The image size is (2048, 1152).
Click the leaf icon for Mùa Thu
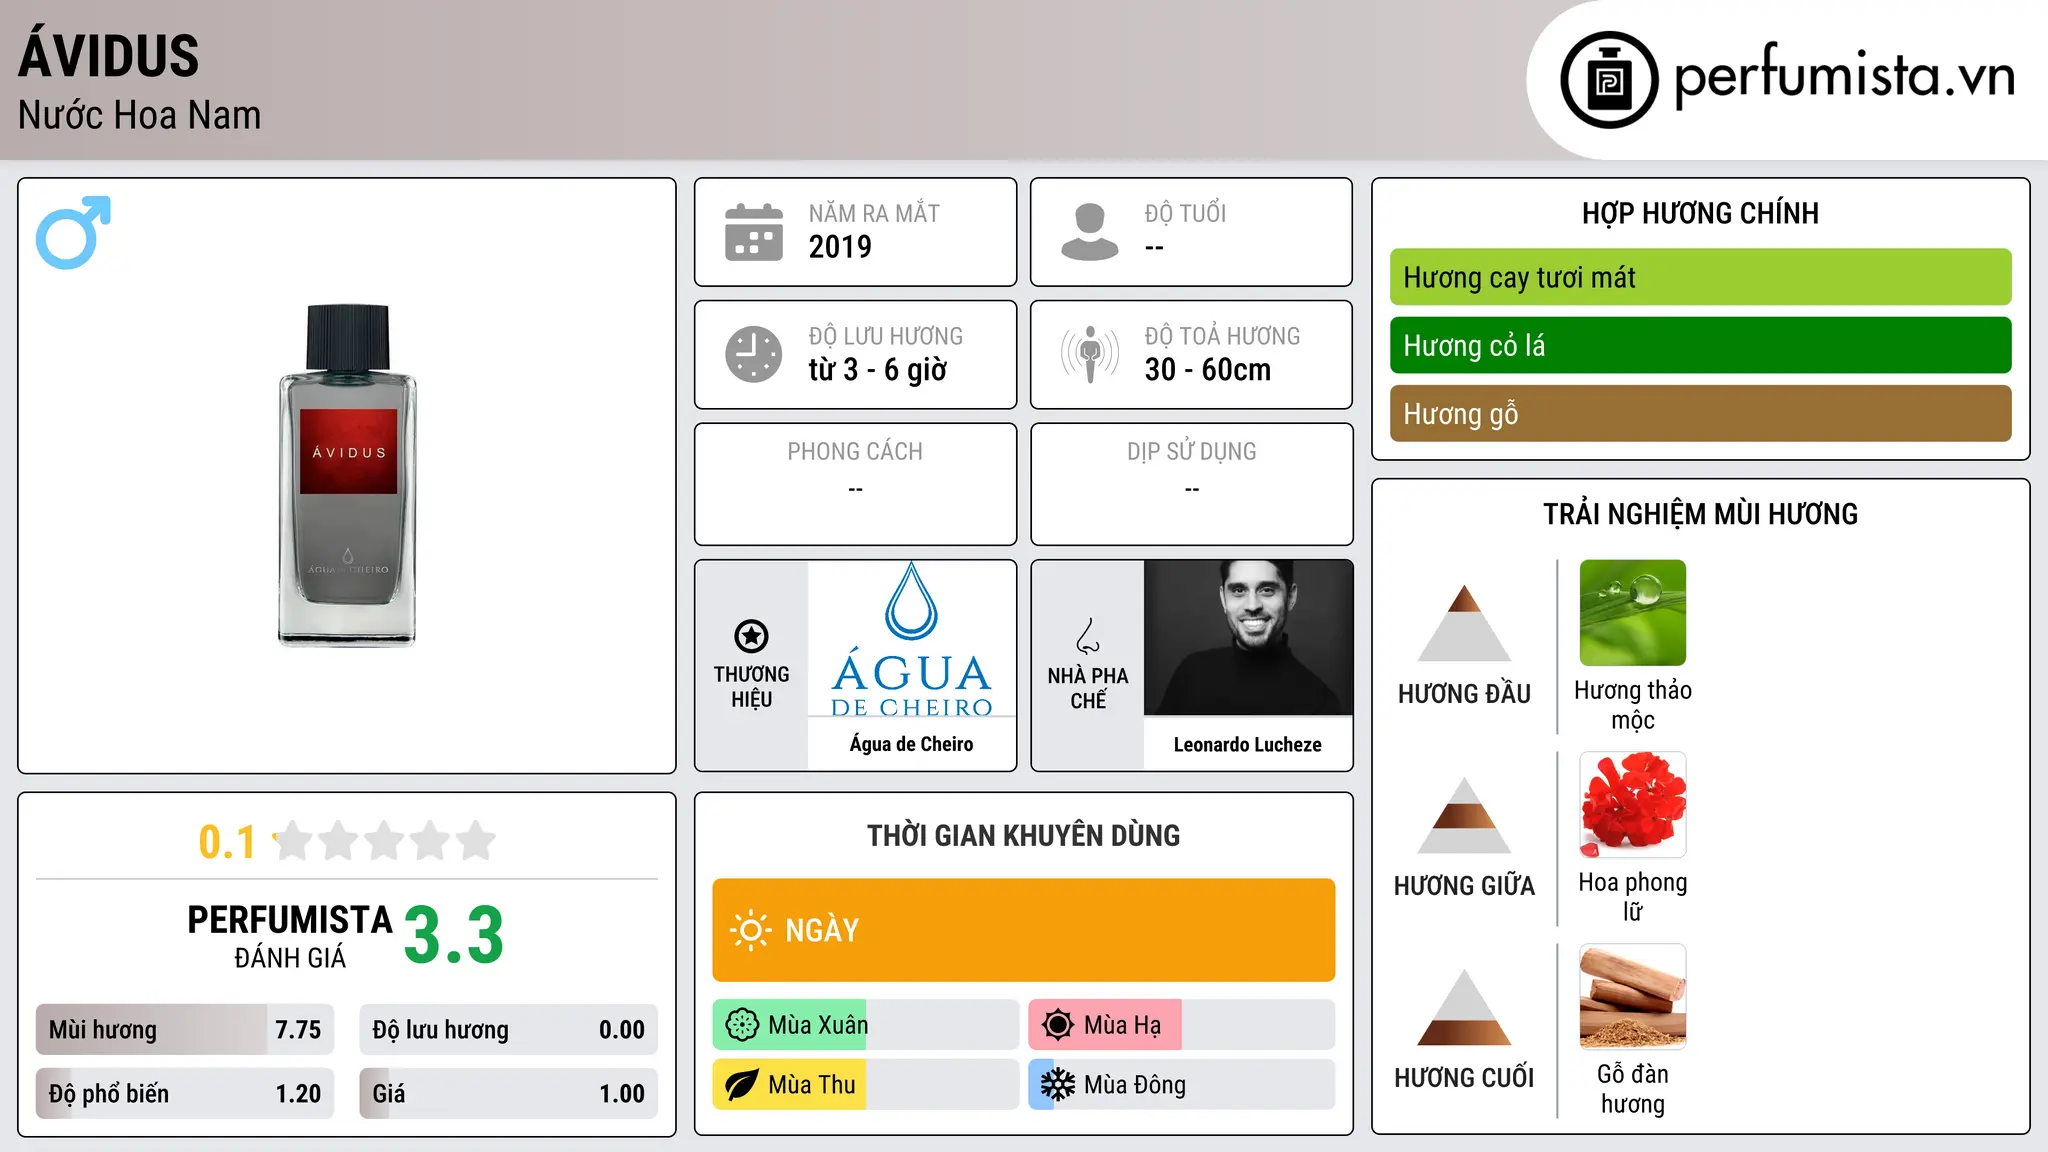click(x=742, y=1085)
